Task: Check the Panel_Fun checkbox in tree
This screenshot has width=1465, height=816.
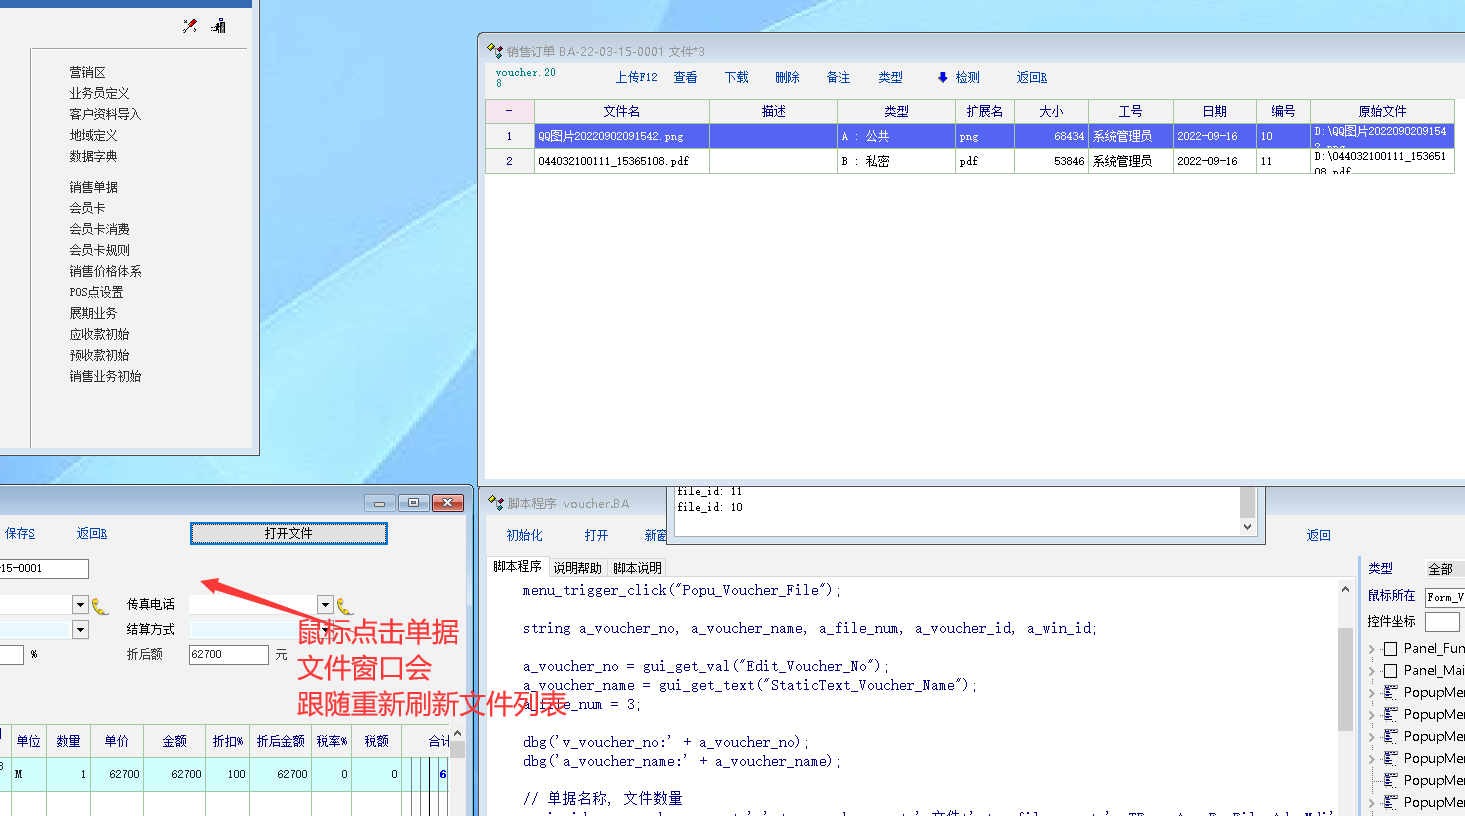Action: coord(1390,649)
